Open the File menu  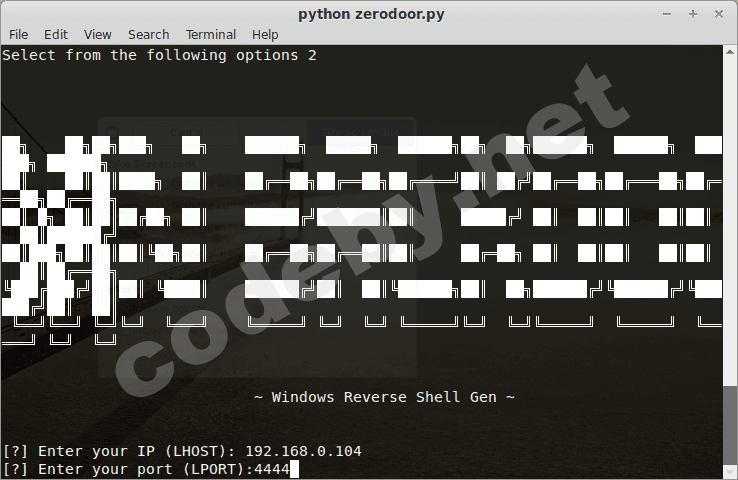point(18,35)
